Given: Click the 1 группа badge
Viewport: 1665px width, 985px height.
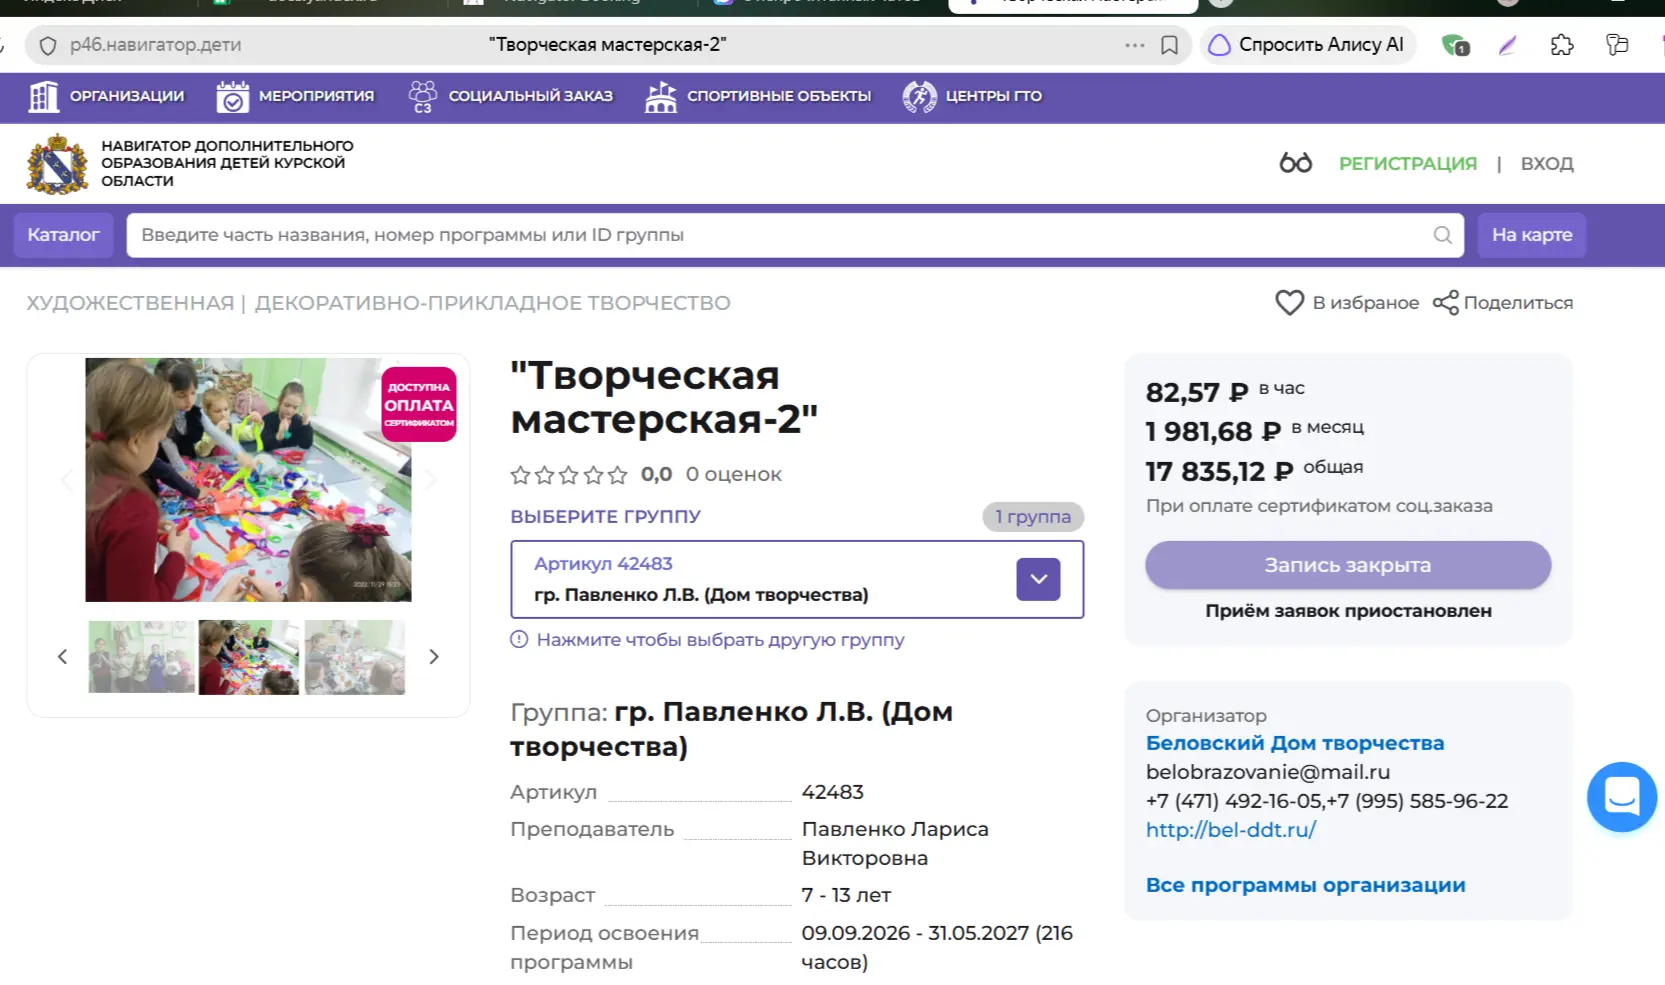Looking at the screenshot, I should (1033, 517).
